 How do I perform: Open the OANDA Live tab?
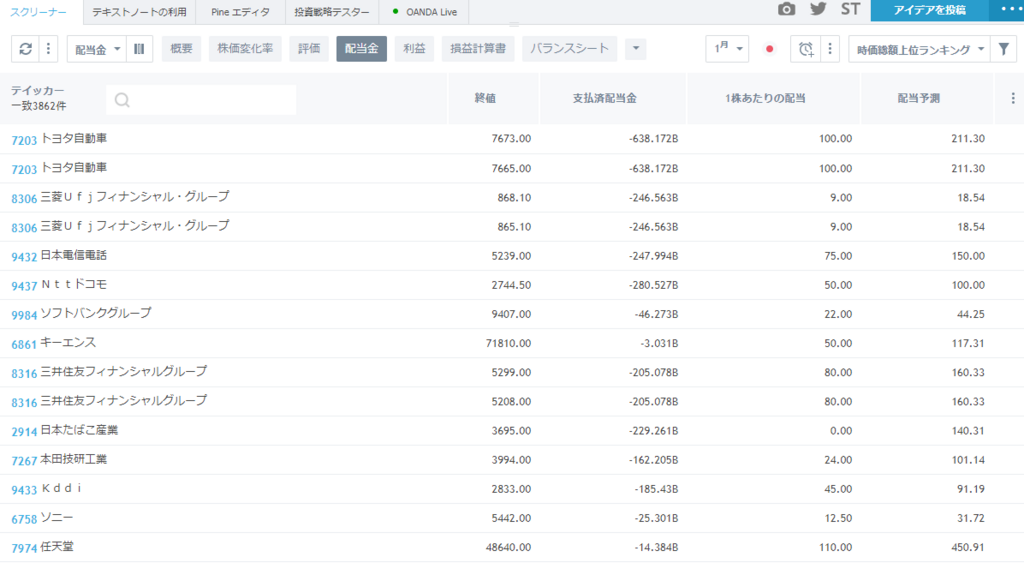424,12
